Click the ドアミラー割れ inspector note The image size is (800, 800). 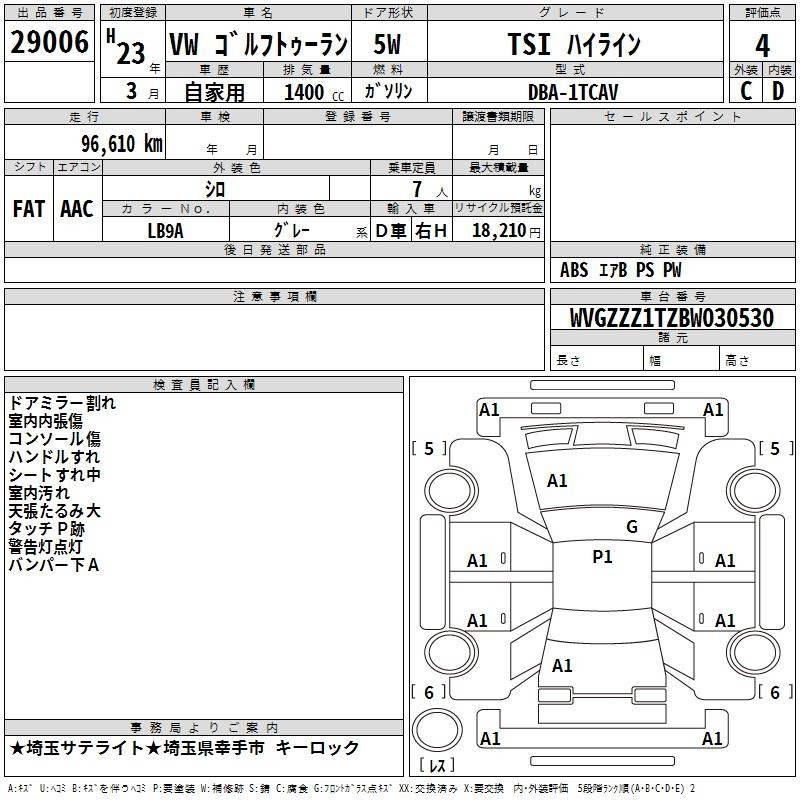62,403
